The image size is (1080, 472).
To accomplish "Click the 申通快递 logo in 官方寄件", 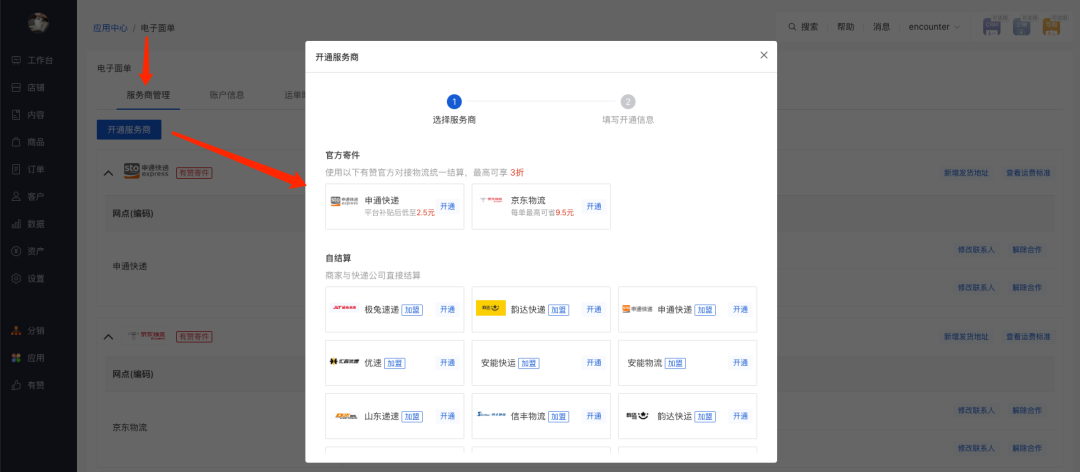I will click(344, 201).
